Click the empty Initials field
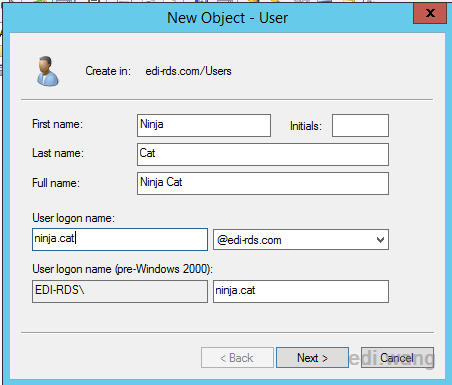The image size is (452, 385). point(360,125)
